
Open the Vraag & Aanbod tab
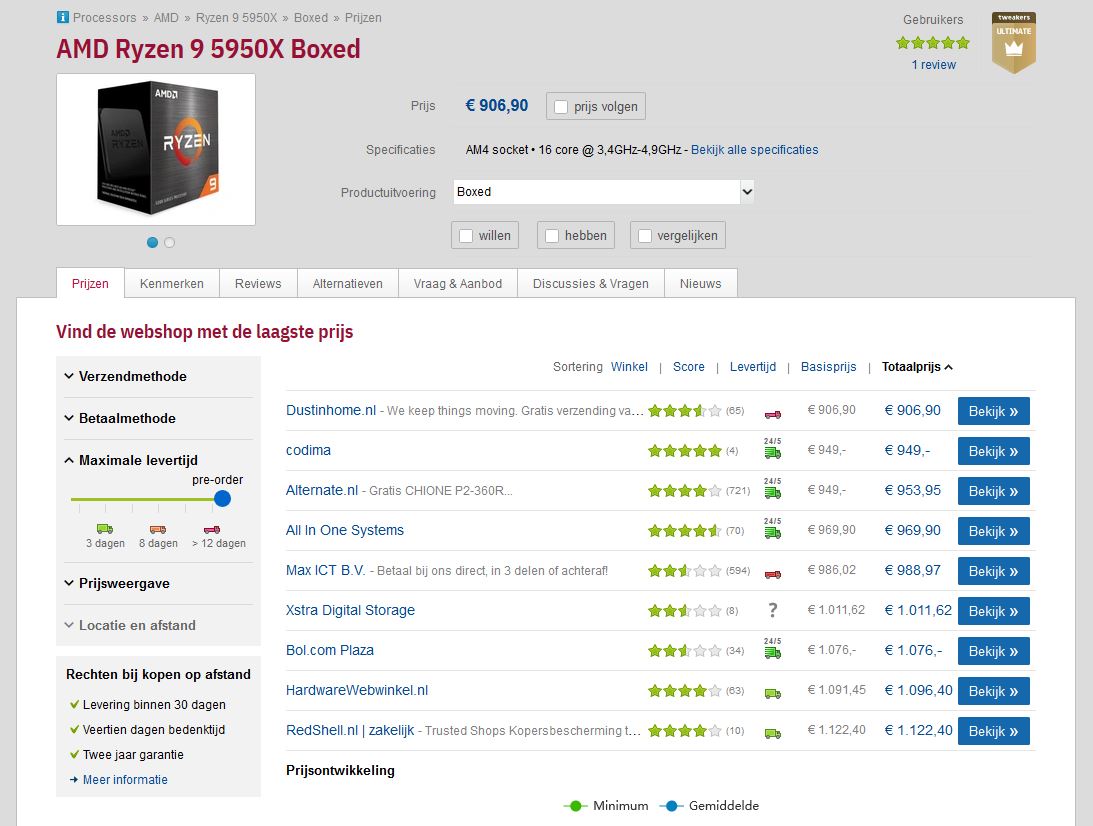[457, 284]
